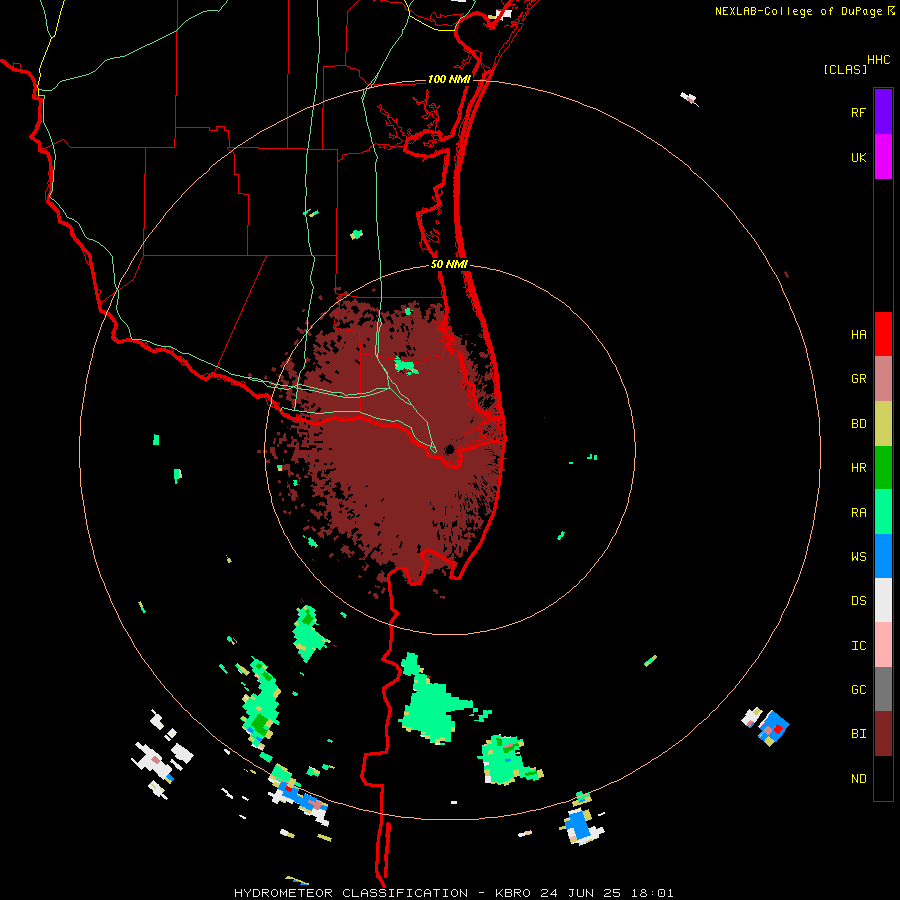900x900 pixels.
Task: Click the brown BI legend swatch
Action: 883,734
